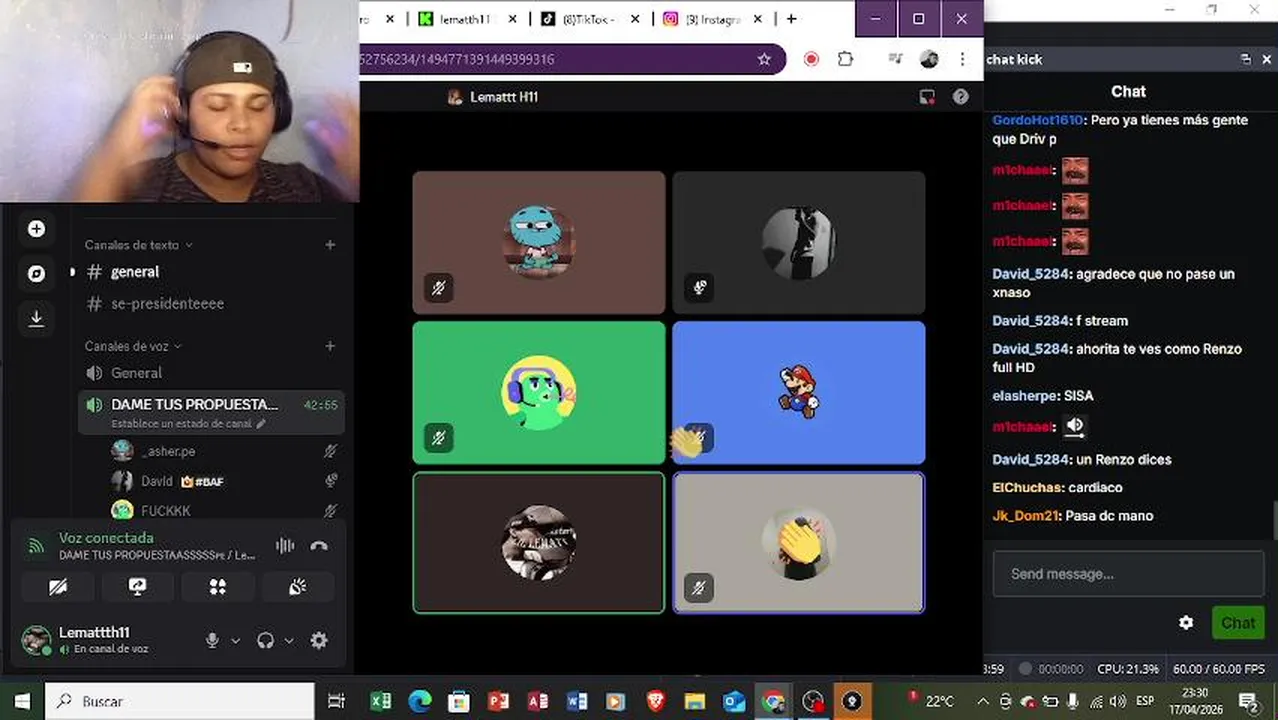Image resolution: width=1278 pixels, height=720 pixels.
Task: Explore discoverable servers compass icon
Action: pyautogui.click(x=36, y=274)
